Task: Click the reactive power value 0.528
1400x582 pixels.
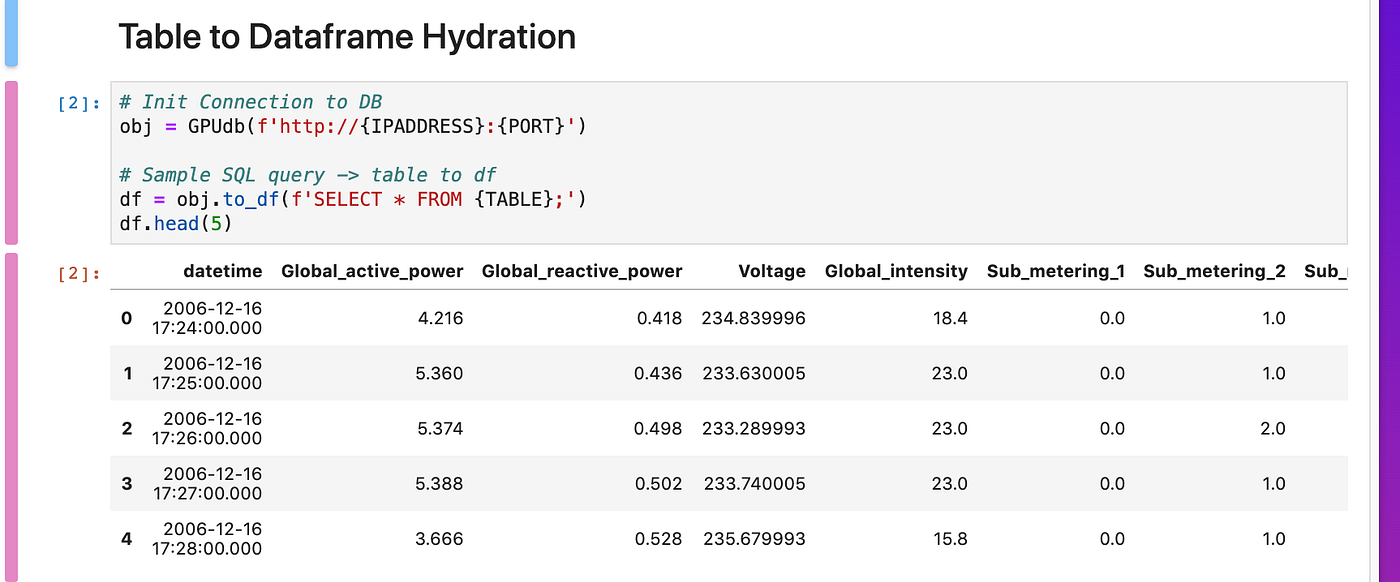Action: pyautogui.click(x=658, y=538)
